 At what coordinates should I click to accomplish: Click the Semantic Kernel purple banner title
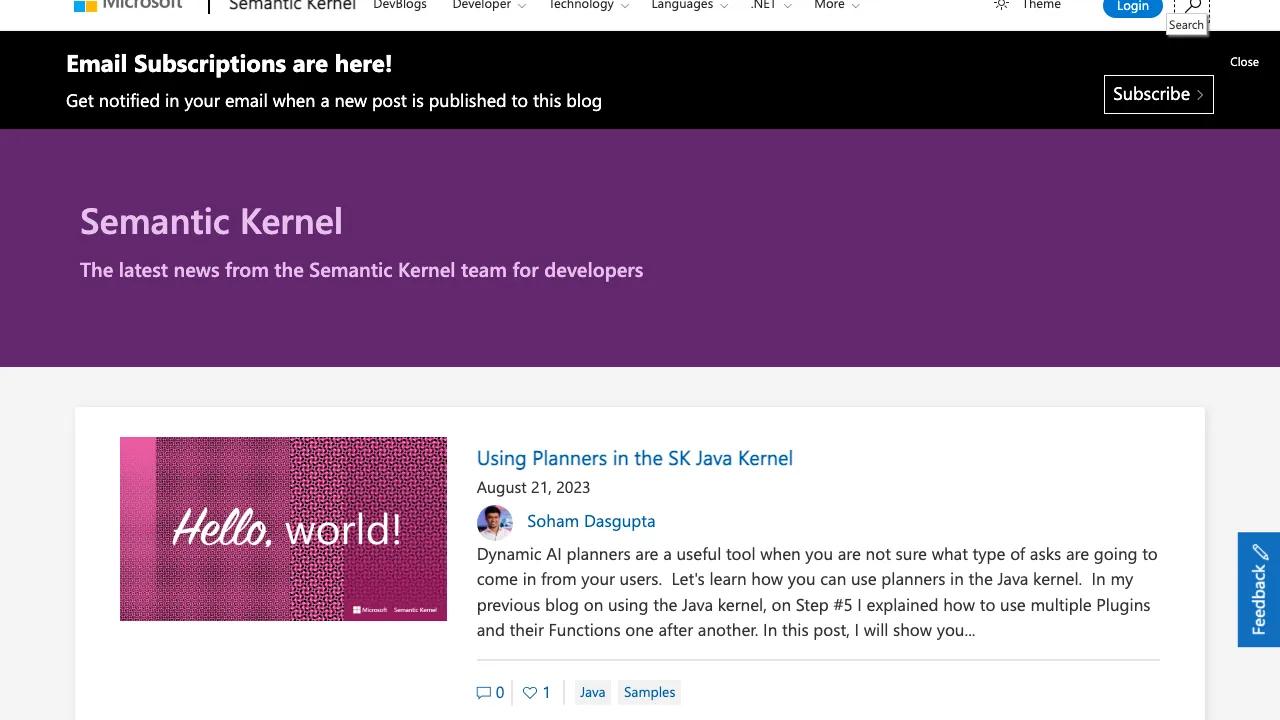(211, 221)
